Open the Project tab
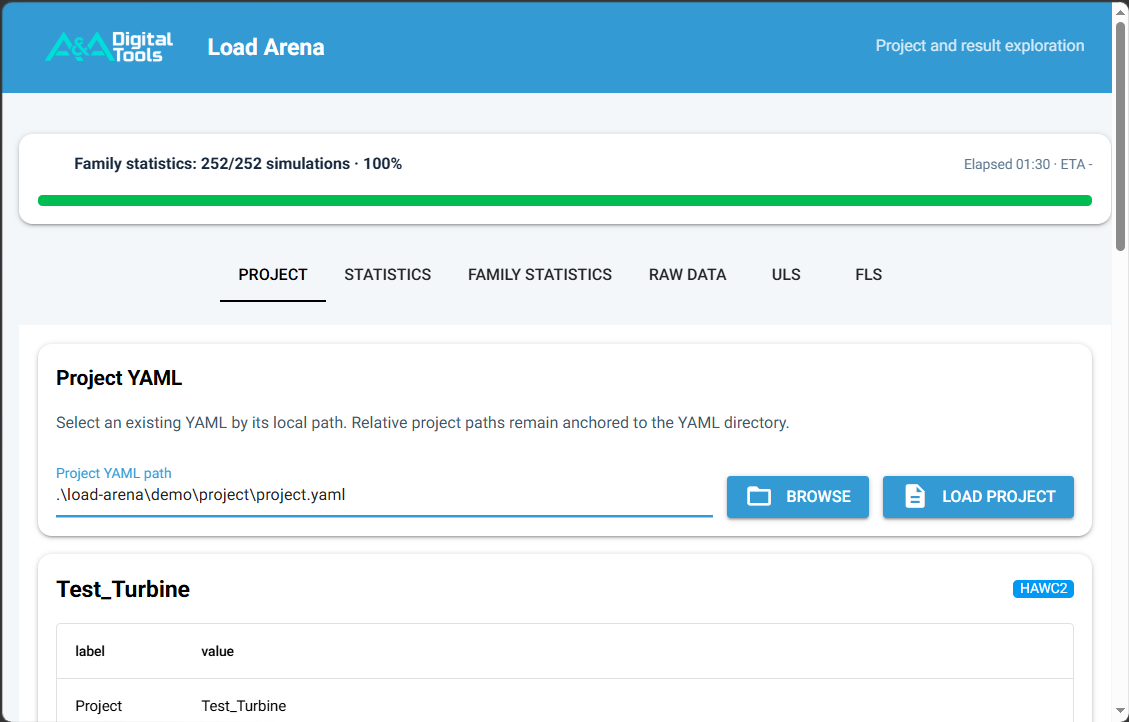The image size is (1129, 722). (273, 275)
